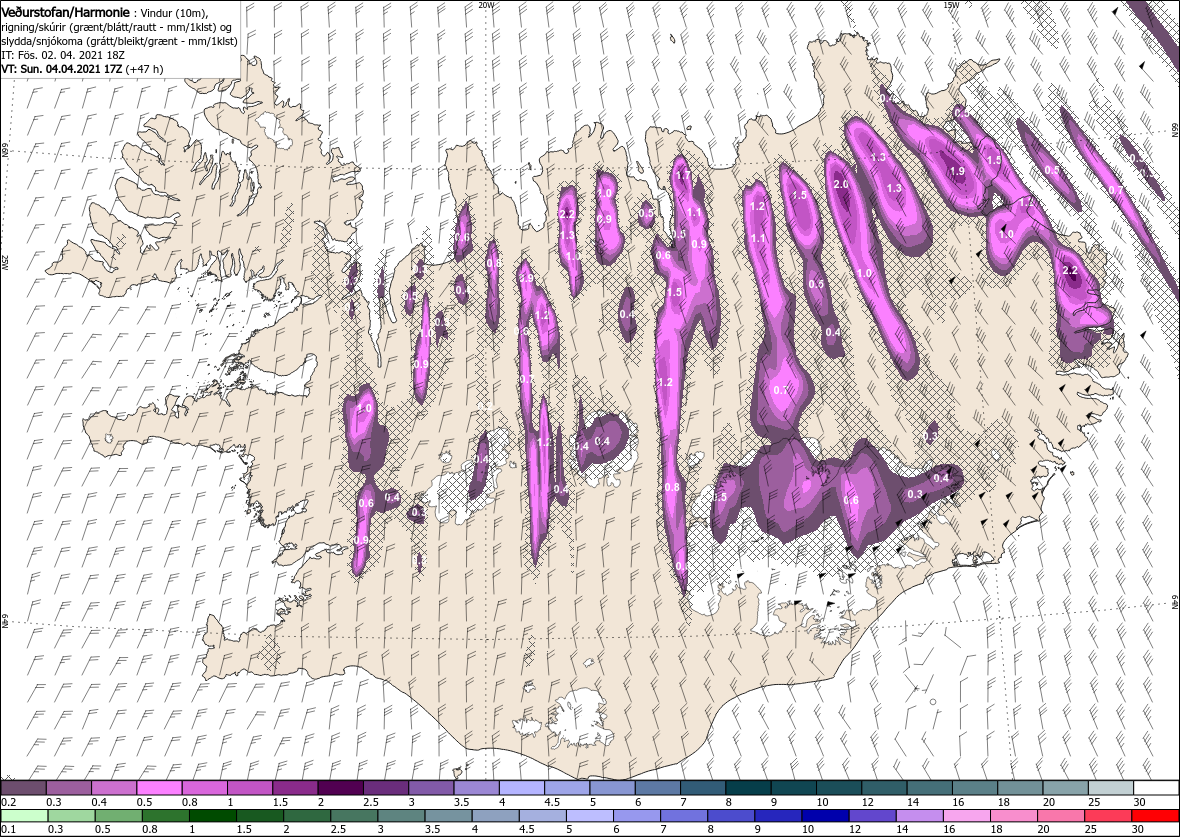The height and width of the screenshot is (837, 1180).
Task: Pick the rain scale swatch labeled 5
Action: pyautogui.click(x=589, y=816)
